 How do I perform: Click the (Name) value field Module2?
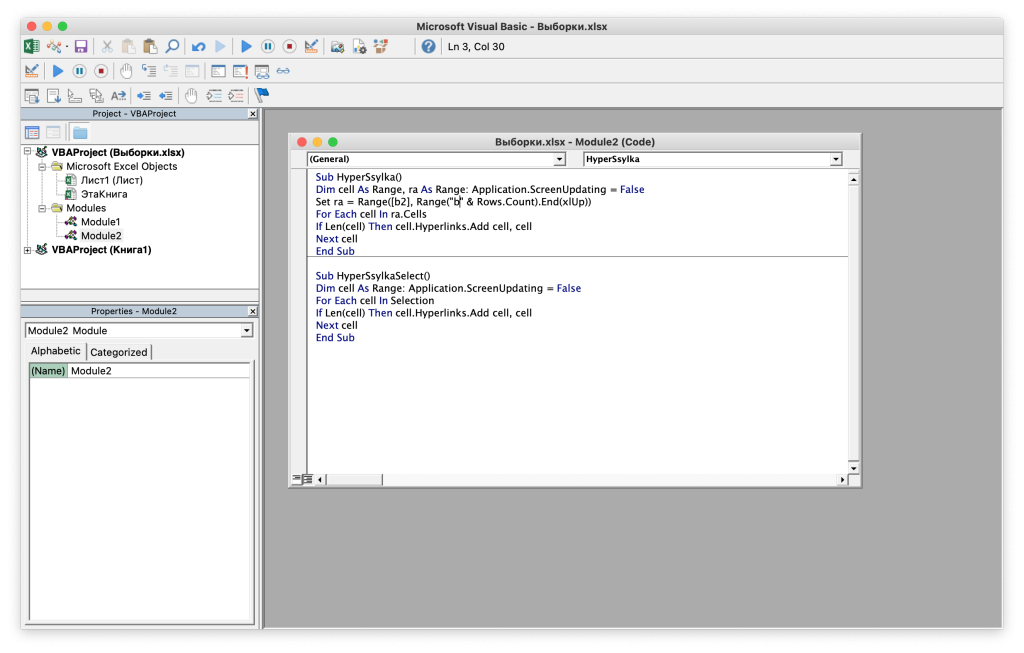pos(159,371)
